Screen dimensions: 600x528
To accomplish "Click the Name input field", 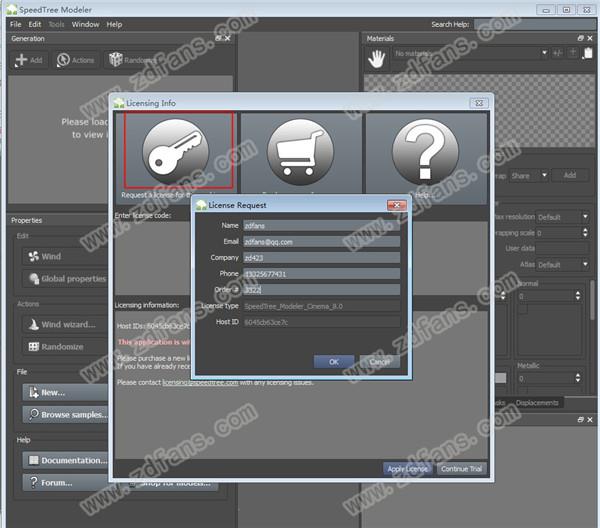I will pyautogui.click(x=321, y=226).
